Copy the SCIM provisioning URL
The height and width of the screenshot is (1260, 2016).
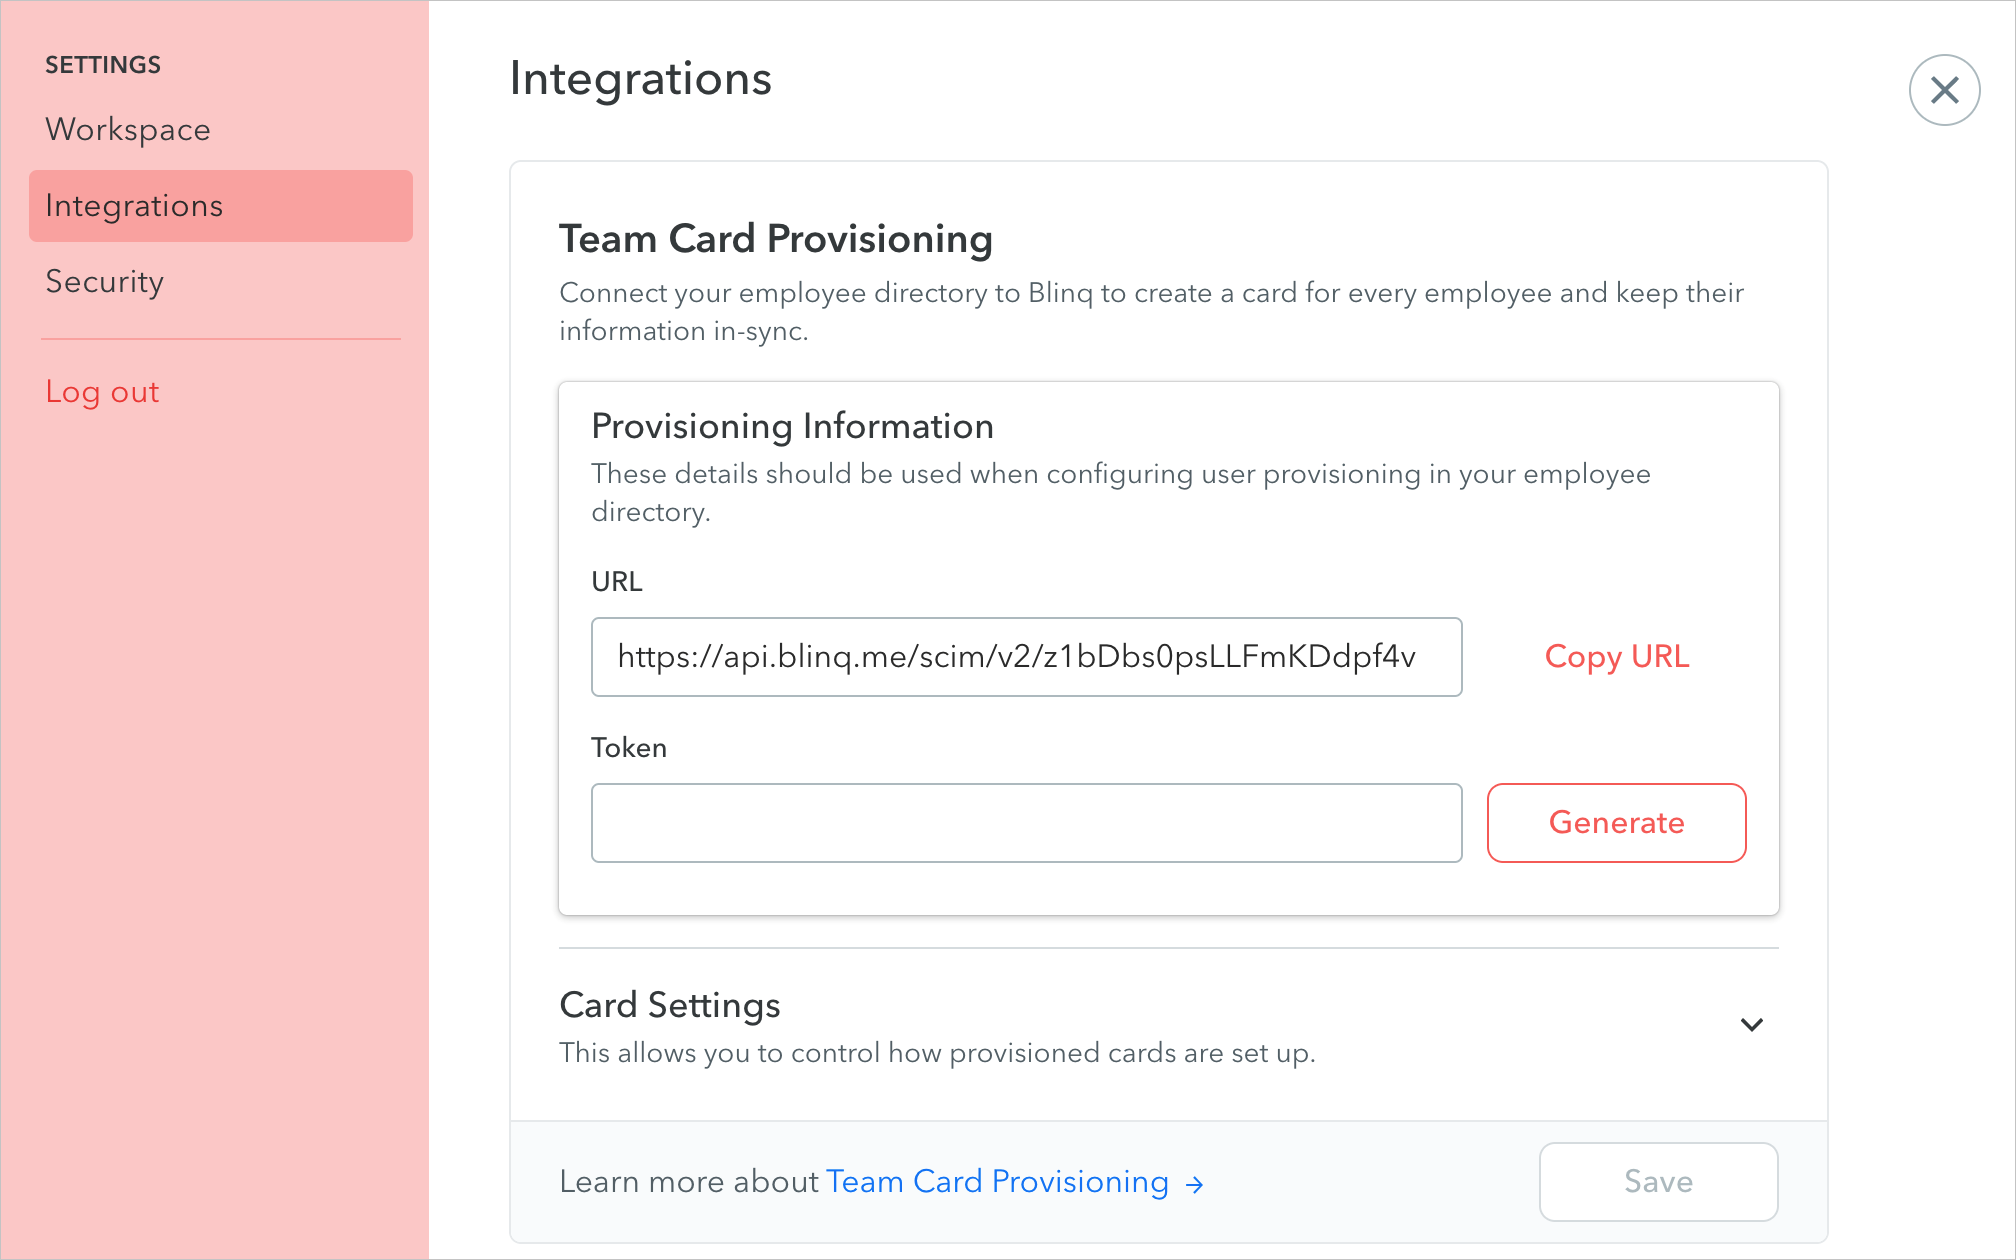tap(1616, 657)
